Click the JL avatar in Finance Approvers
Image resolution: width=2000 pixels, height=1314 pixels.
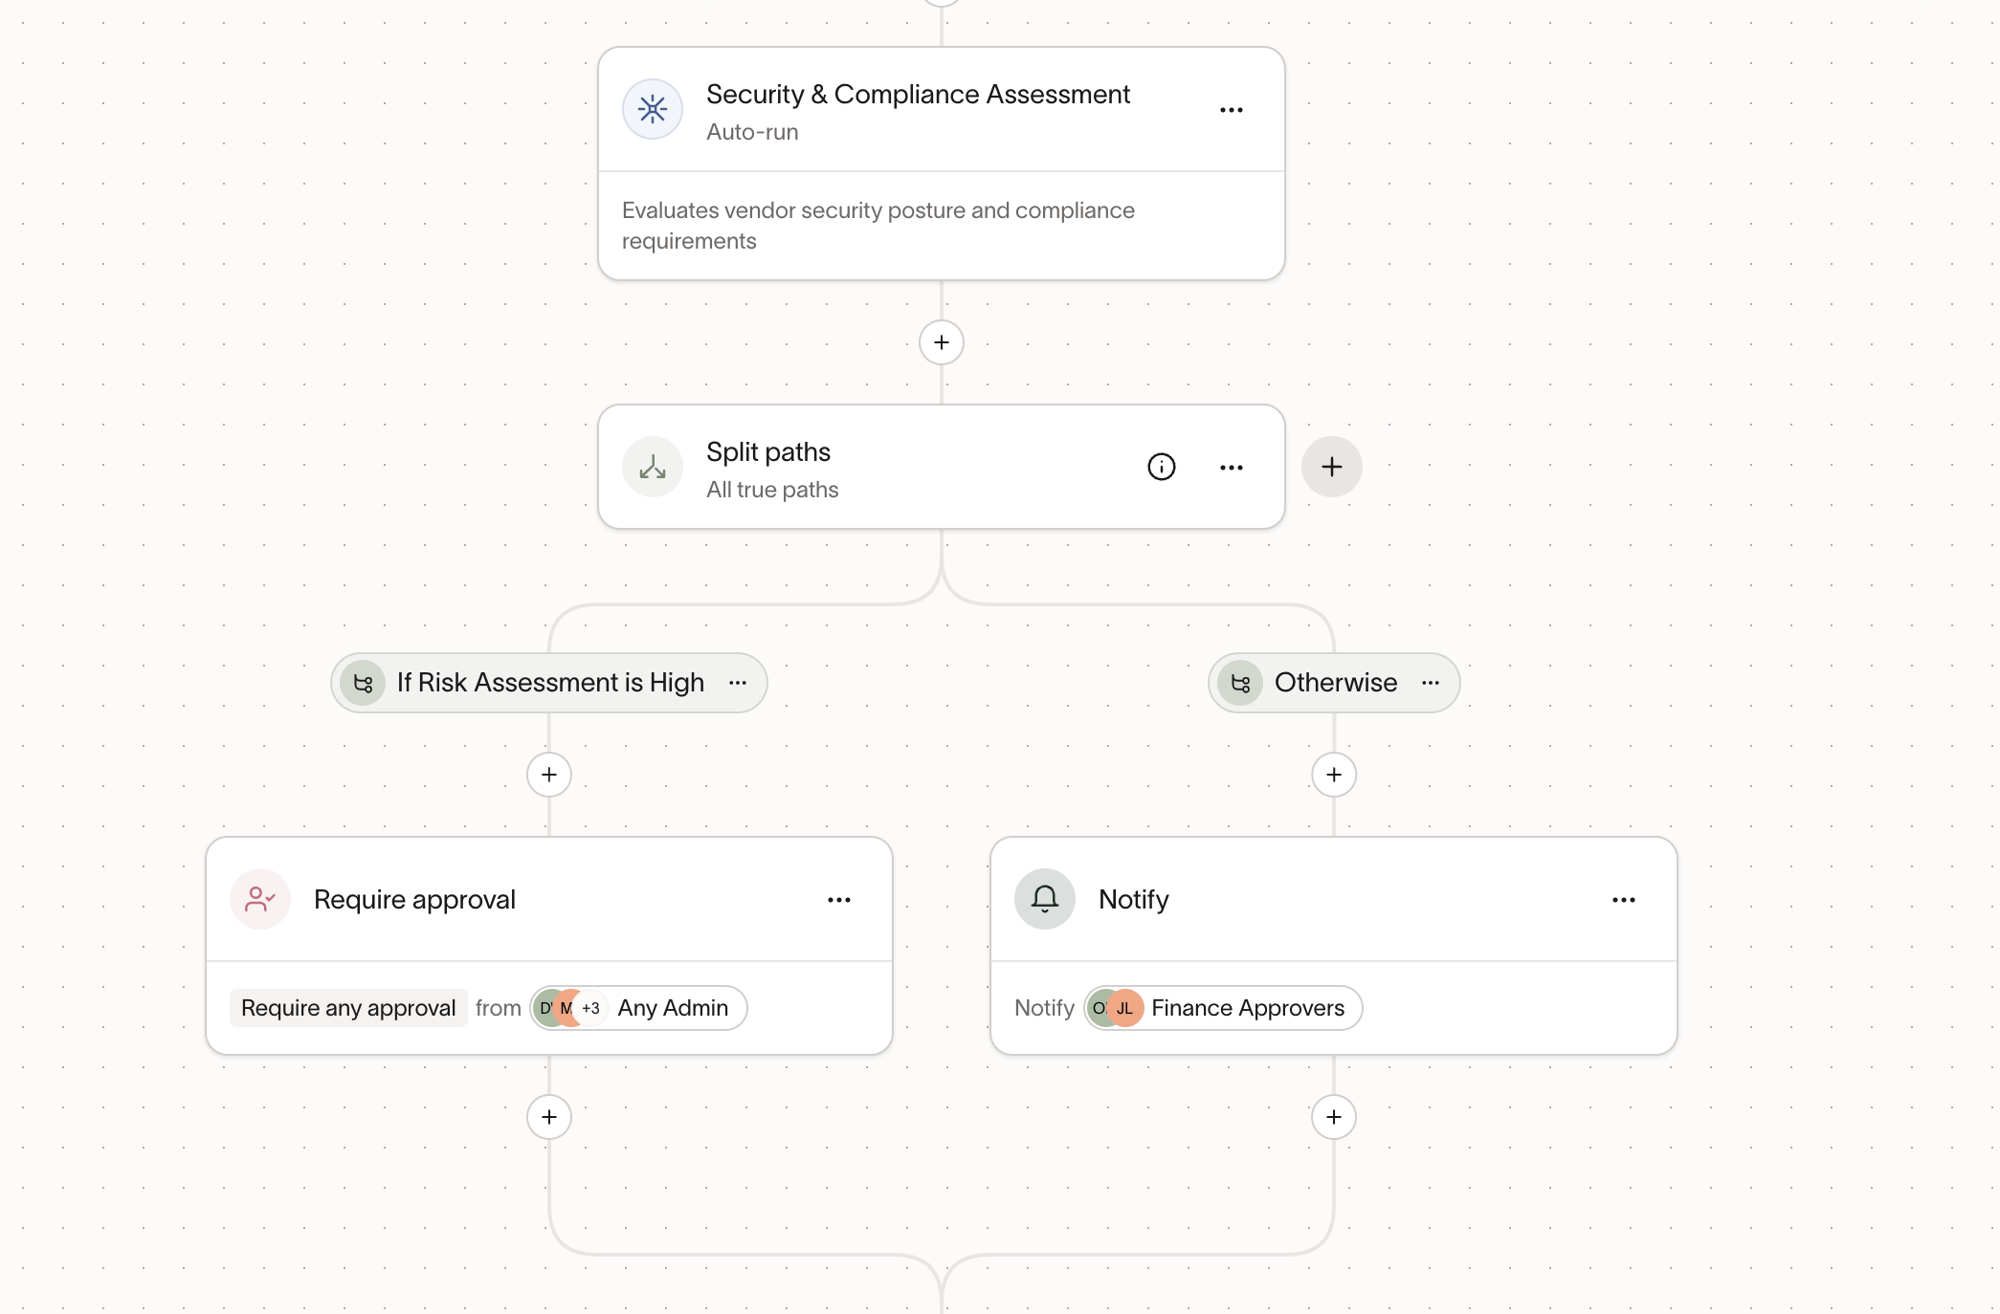(1125, 1008)
